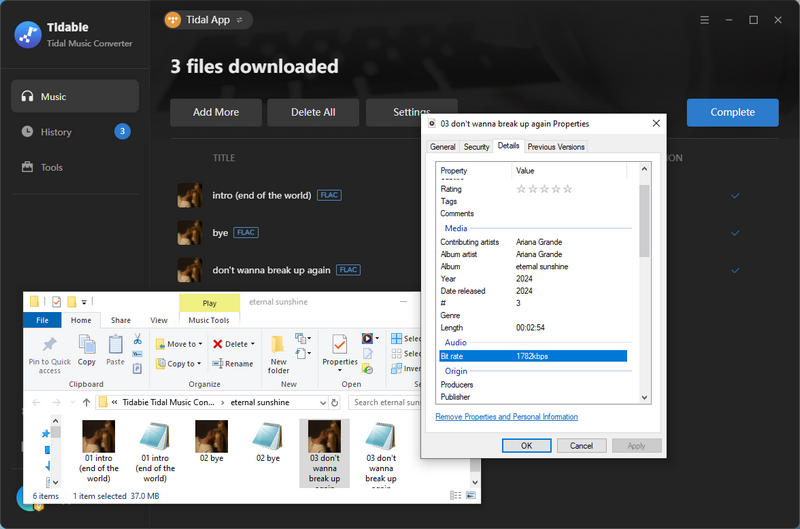Image resolution: width=800 pixels, height=529 pixels.
Task: Switch to Security tab in Properties dialog
Action: point(477,147)
